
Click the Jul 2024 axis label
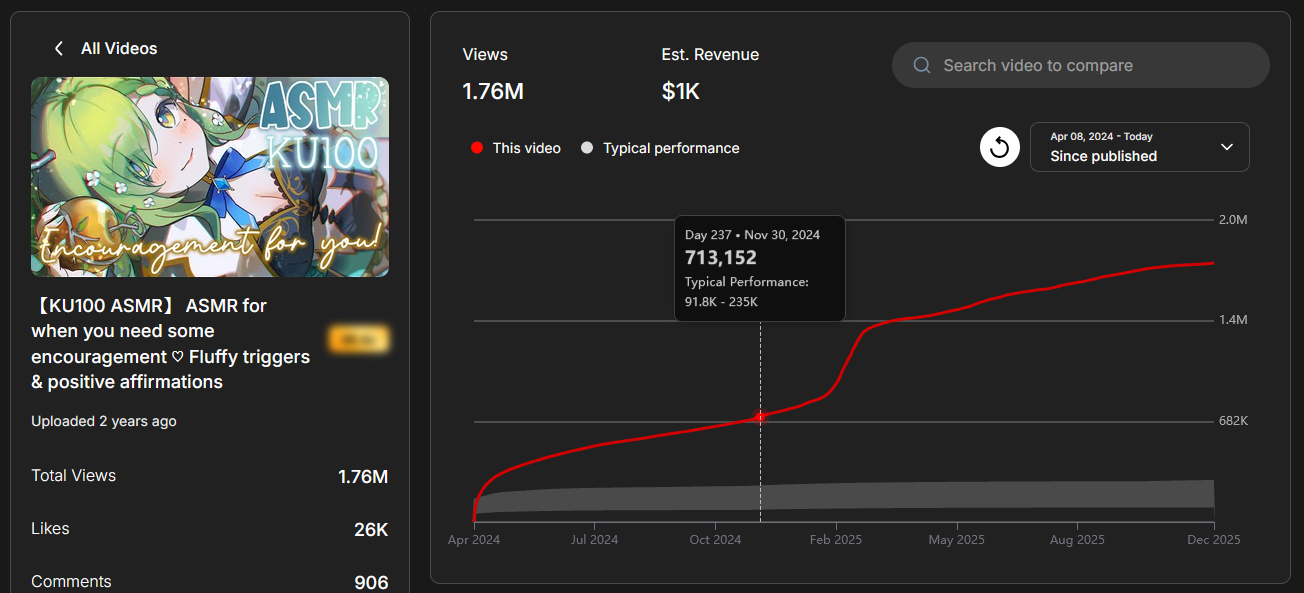[x=594, y=539]
